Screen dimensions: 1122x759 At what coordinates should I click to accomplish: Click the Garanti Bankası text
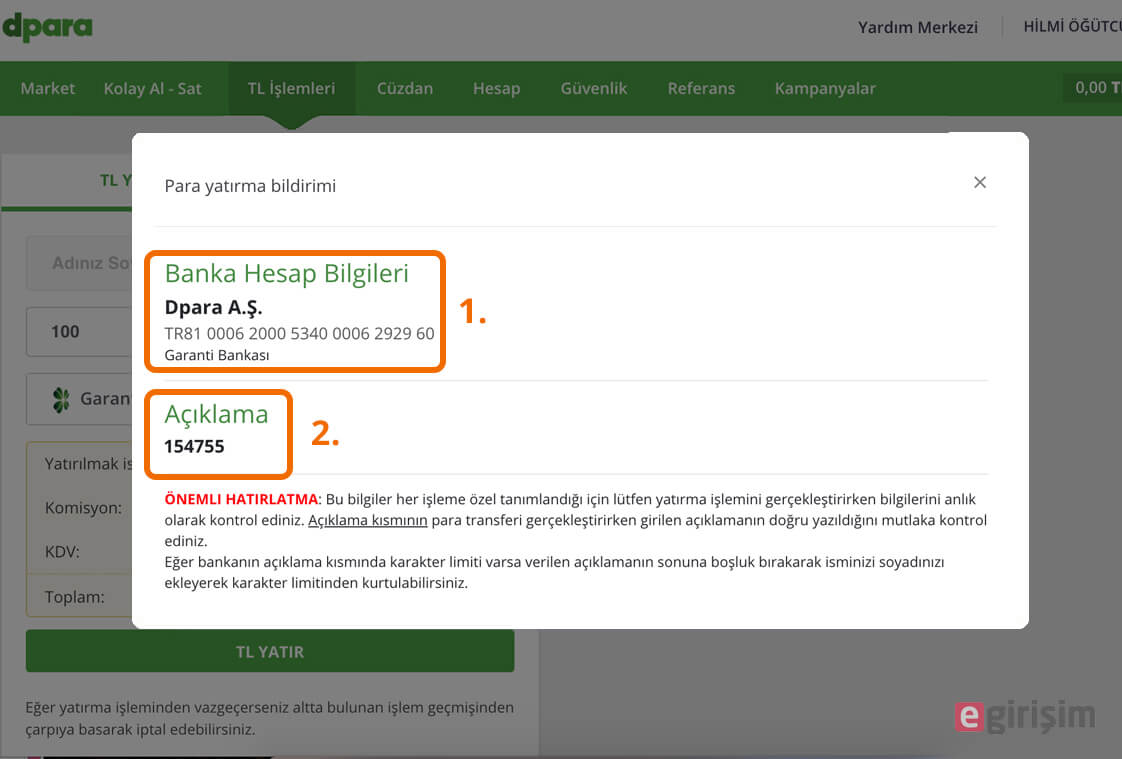click(217, 356)
